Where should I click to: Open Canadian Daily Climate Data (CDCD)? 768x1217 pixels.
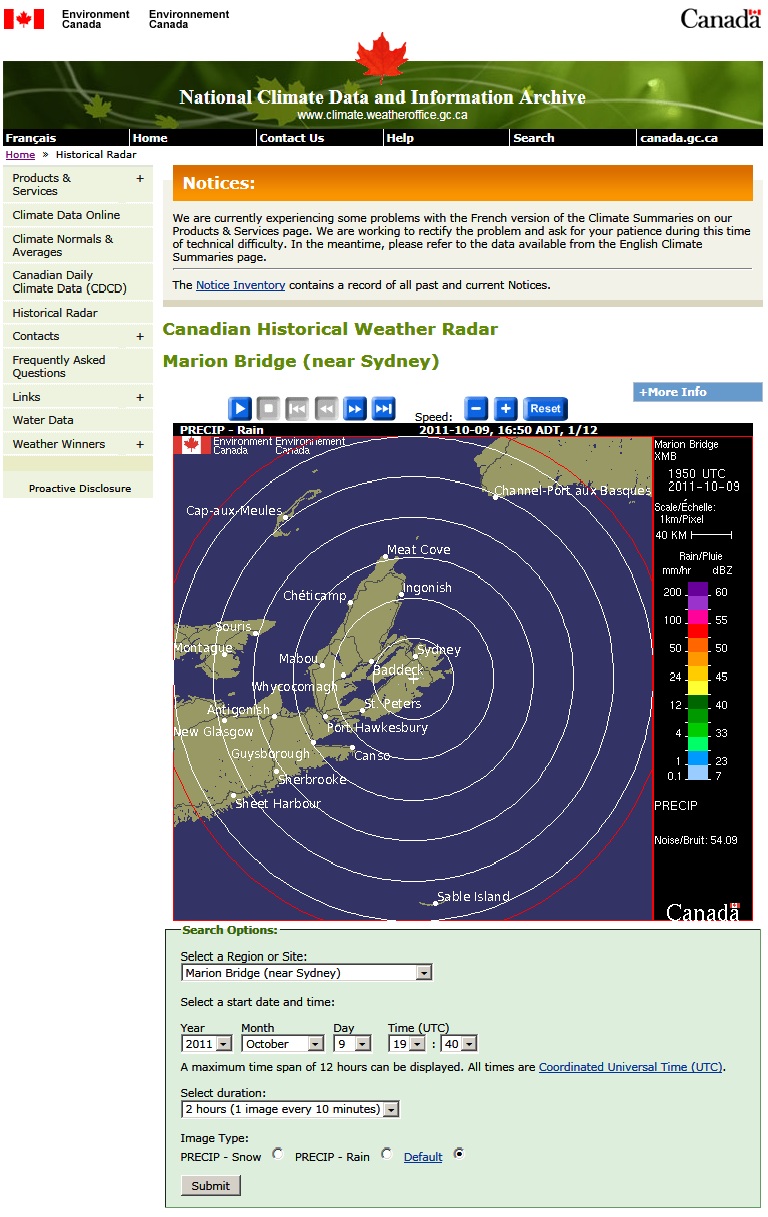pyautogui.click(x=70, y=282)
